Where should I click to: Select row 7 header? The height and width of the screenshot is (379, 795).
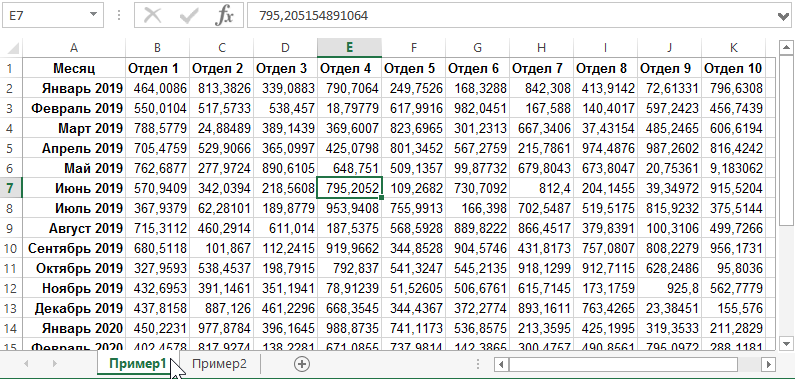tap(11, 188)
